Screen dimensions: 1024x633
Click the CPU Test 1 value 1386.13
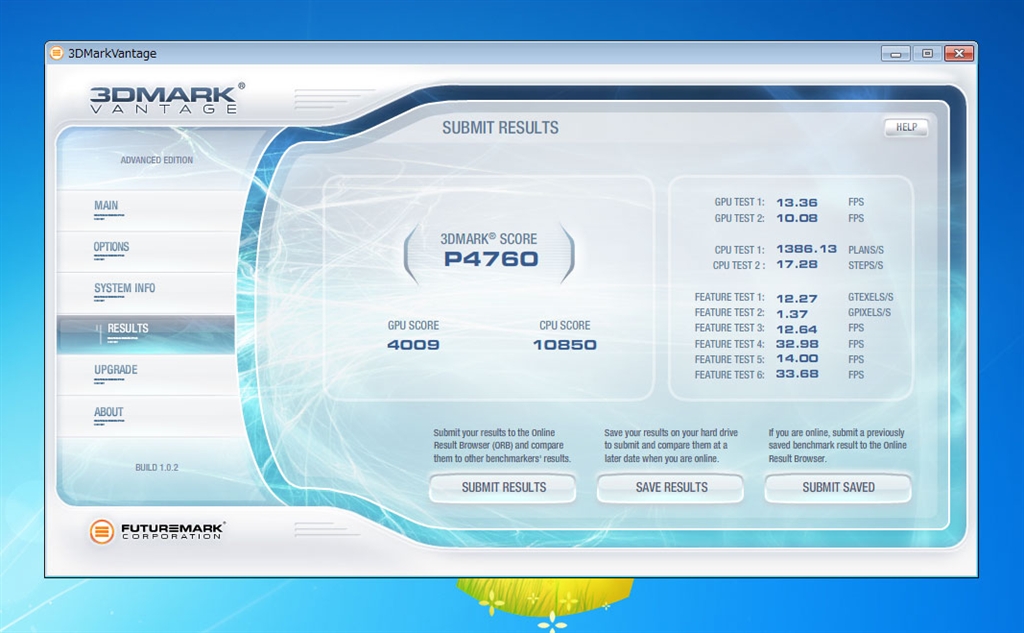pyautogui.click(x=806, y=249)
